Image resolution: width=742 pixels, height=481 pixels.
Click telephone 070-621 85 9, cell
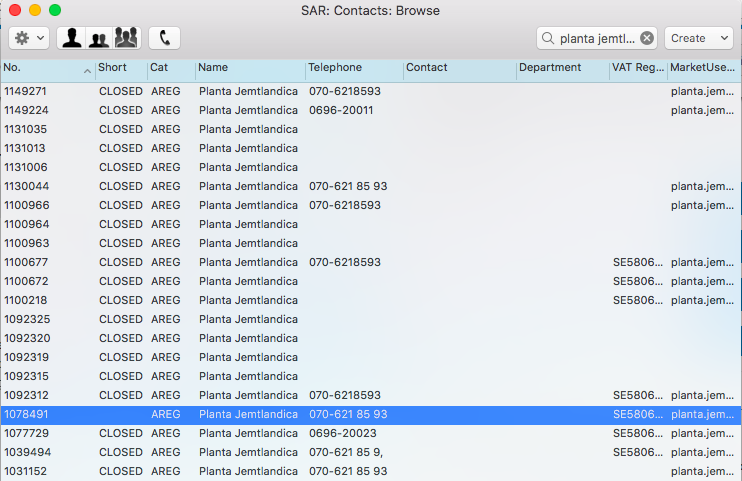pyautogui.click(x=346, y=452)
